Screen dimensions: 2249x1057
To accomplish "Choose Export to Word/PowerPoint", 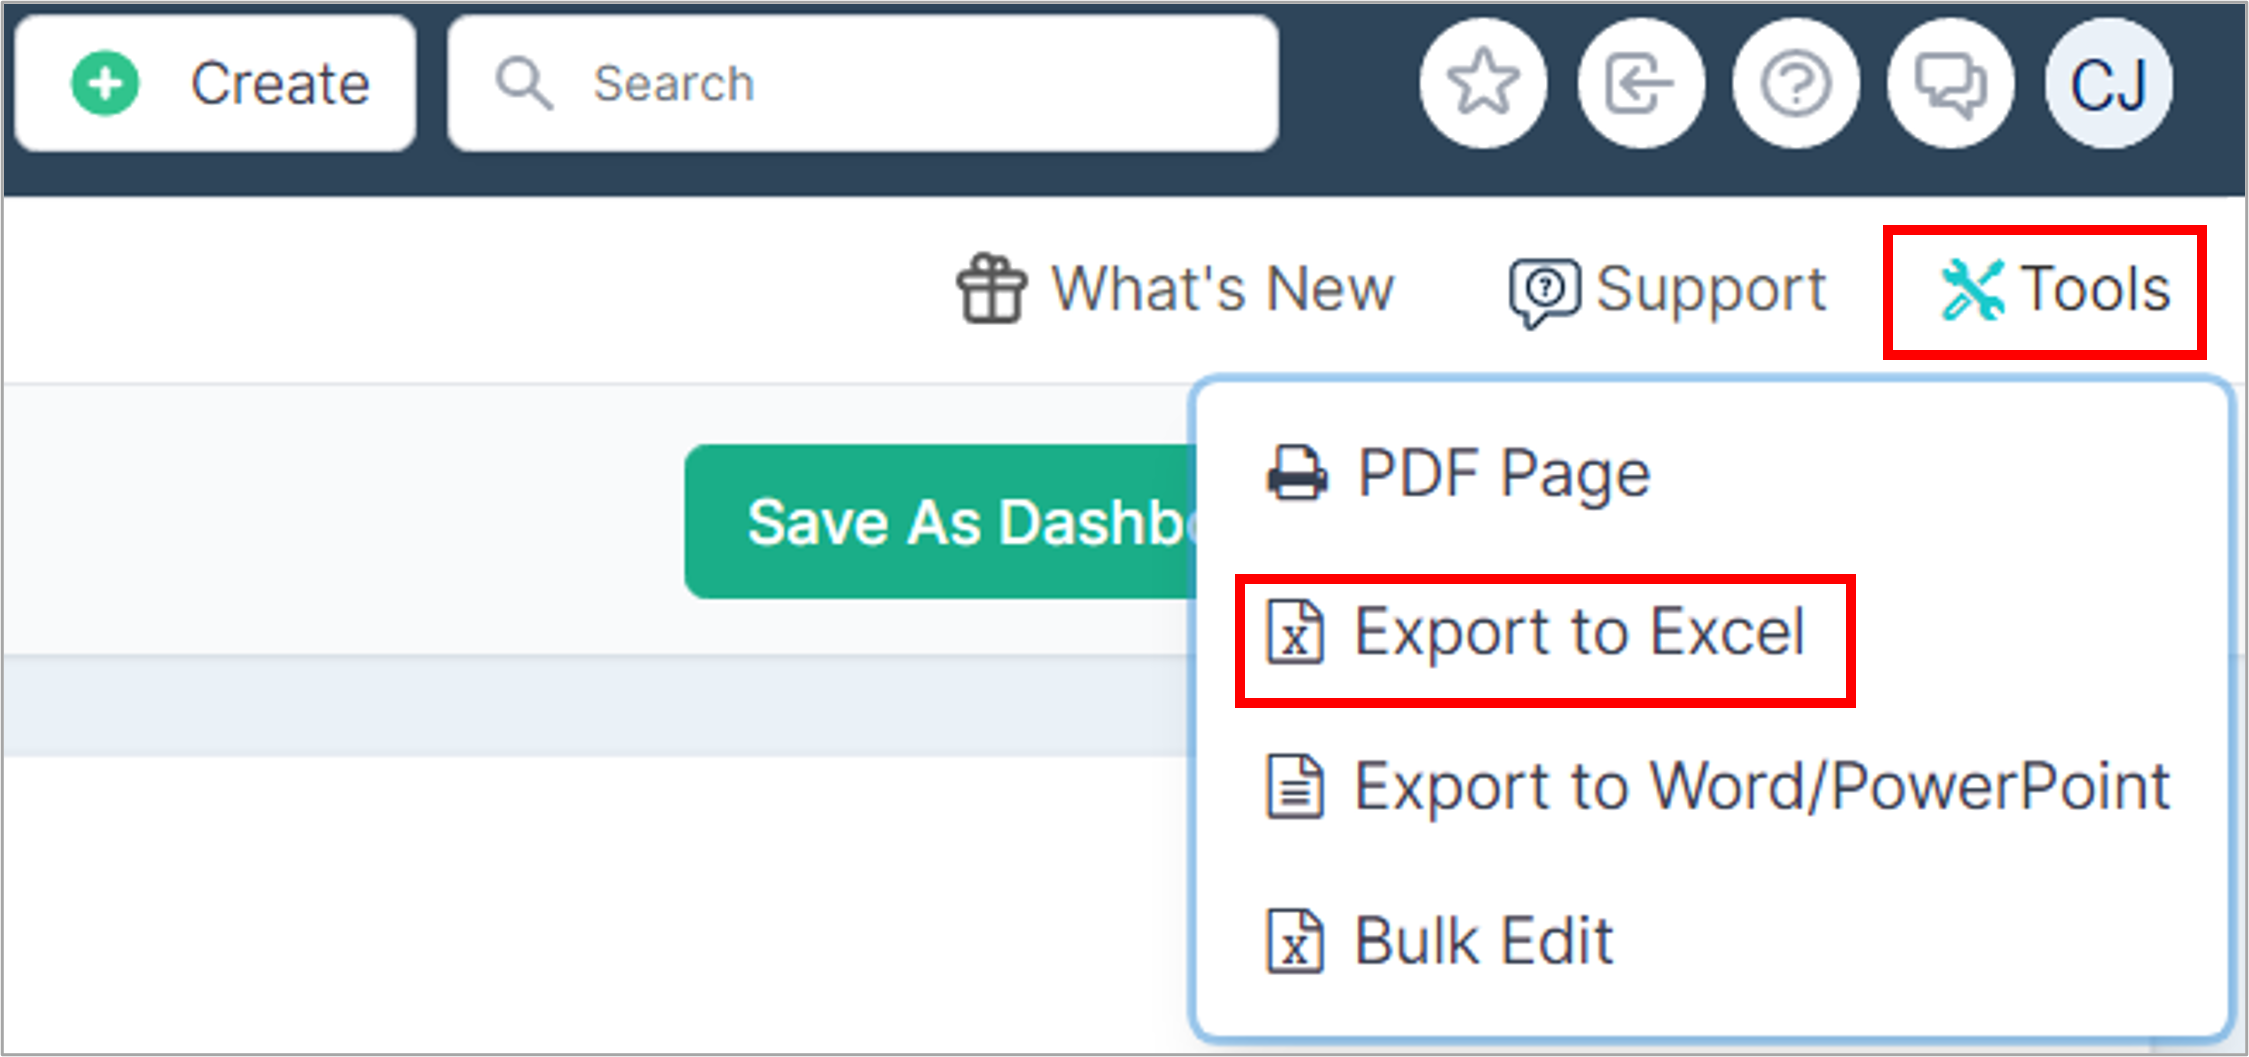I will 1717,787.
